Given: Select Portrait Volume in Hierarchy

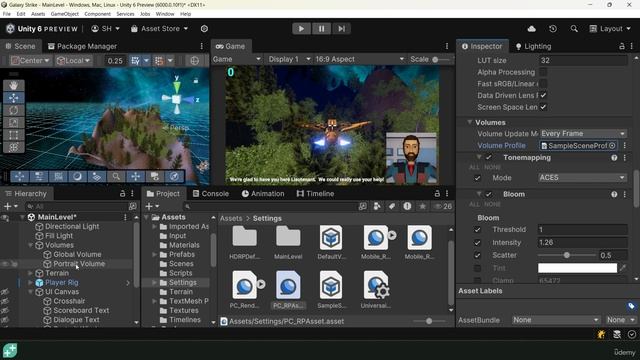Looking at the screenshot, I should 79,264.
